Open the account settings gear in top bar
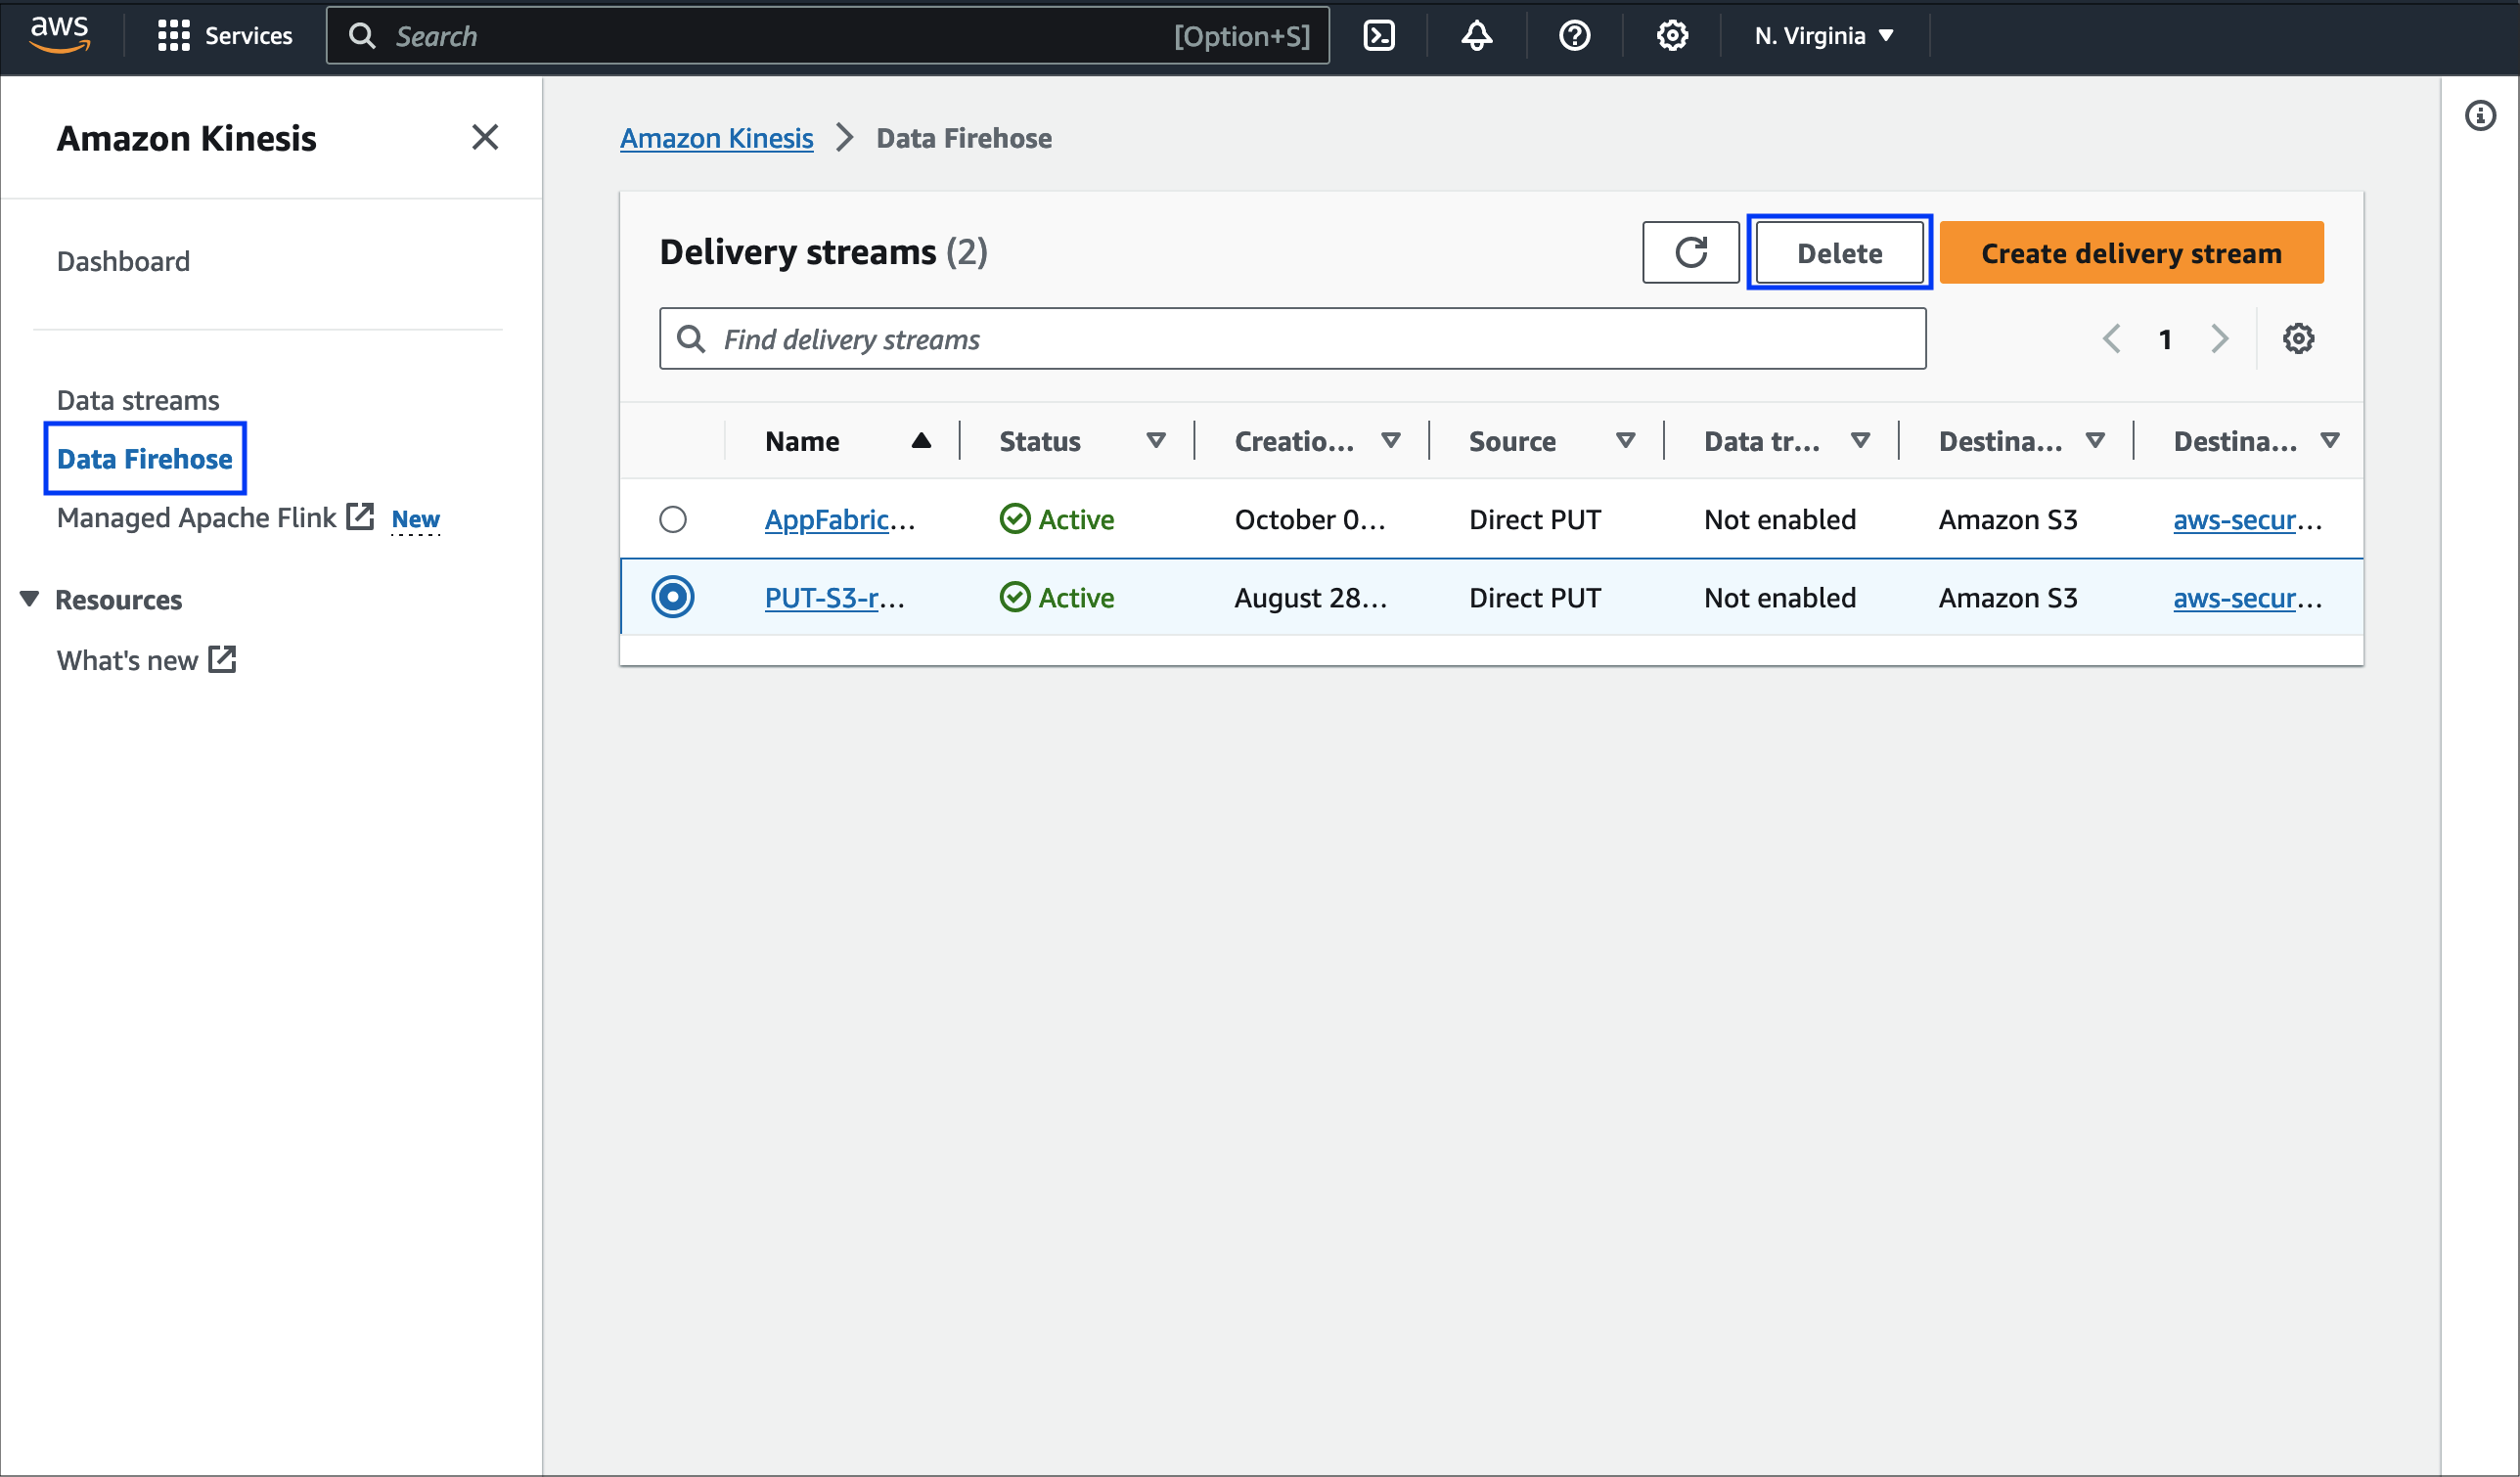This screenshot has width=2520, height=1477. tap(1671, 35)
